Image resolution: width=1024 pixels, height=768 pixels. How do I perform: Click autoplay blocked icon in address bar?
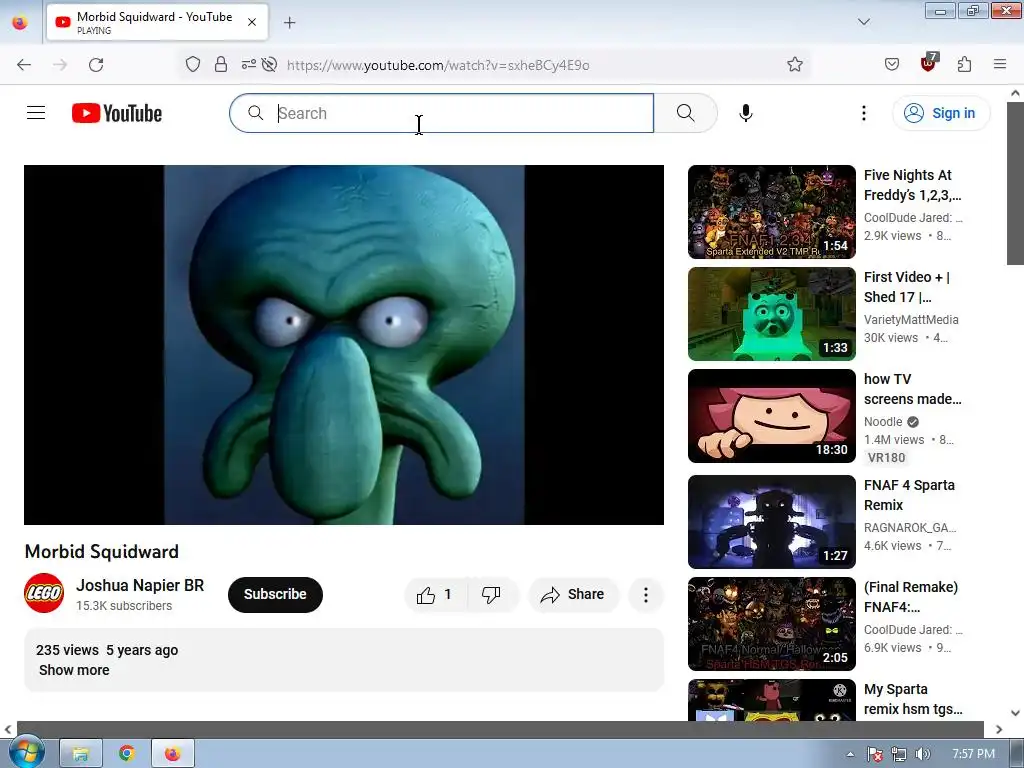pyautogui.click(x=269, y=64)
